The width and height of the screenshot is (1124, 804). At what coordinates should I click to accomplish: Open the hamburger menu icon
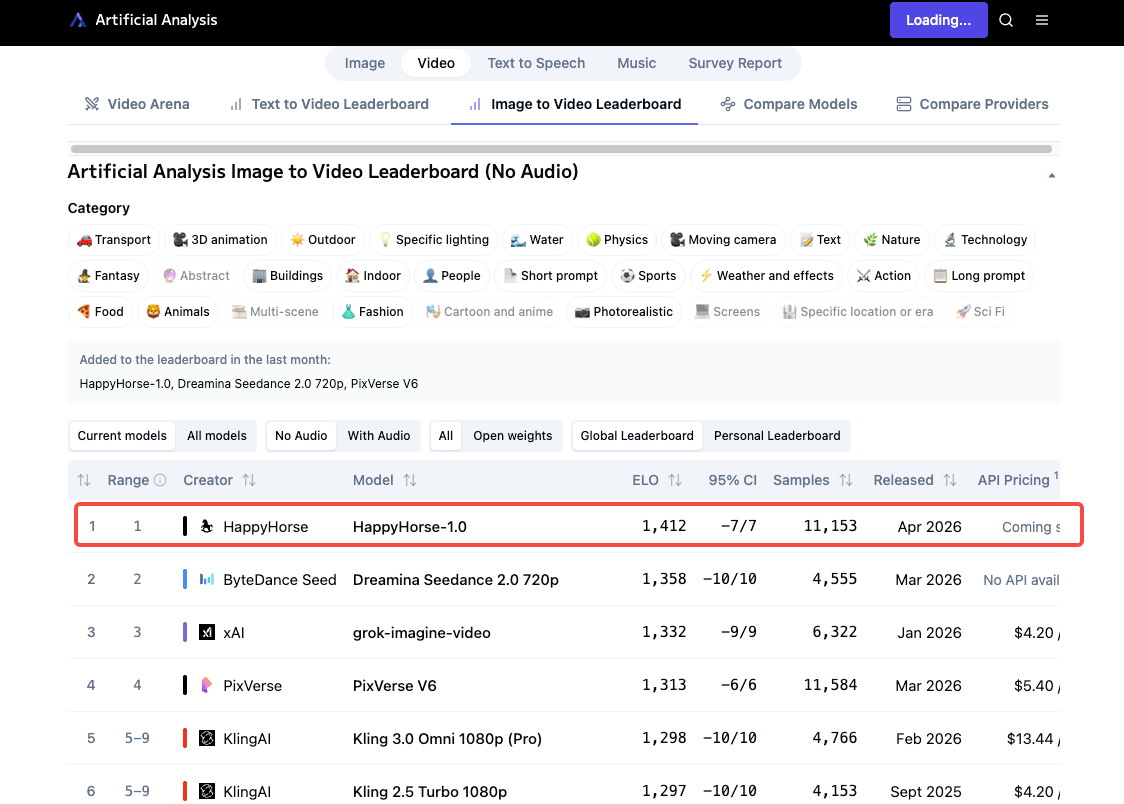(1042, 20)
